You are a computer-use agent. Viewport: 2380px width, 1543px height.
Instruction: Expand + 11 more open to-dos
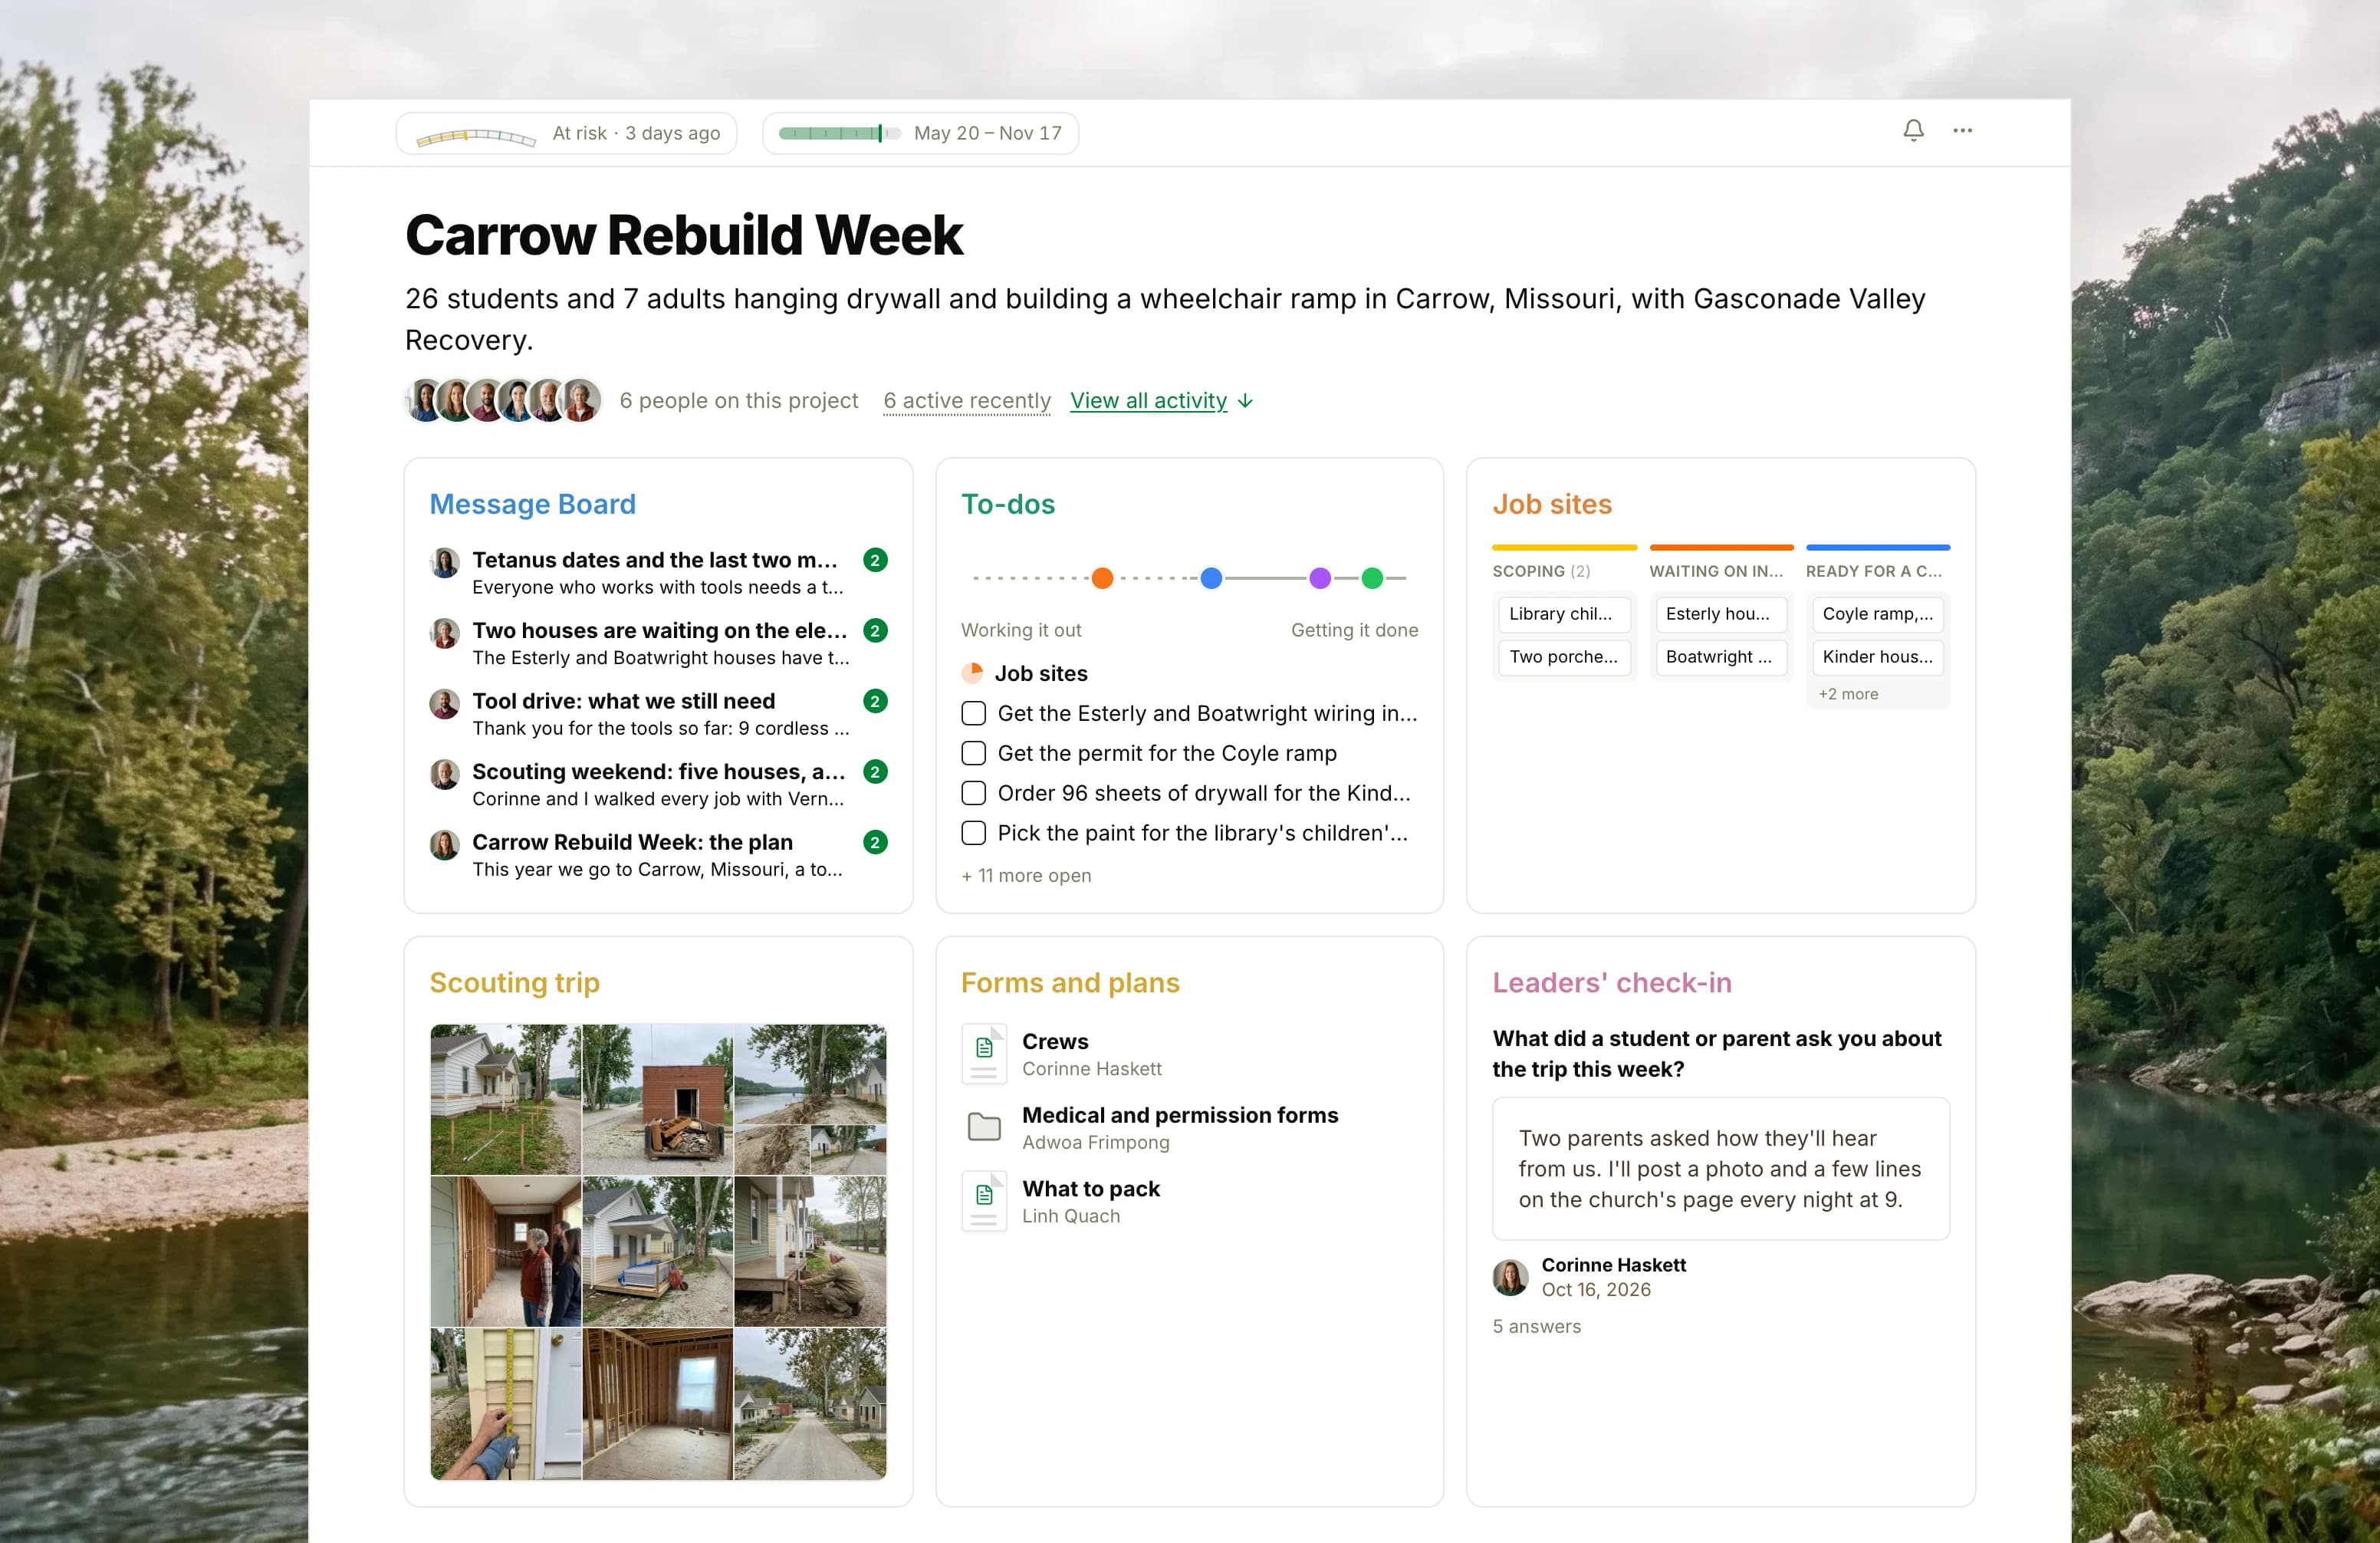[1026, 875]
